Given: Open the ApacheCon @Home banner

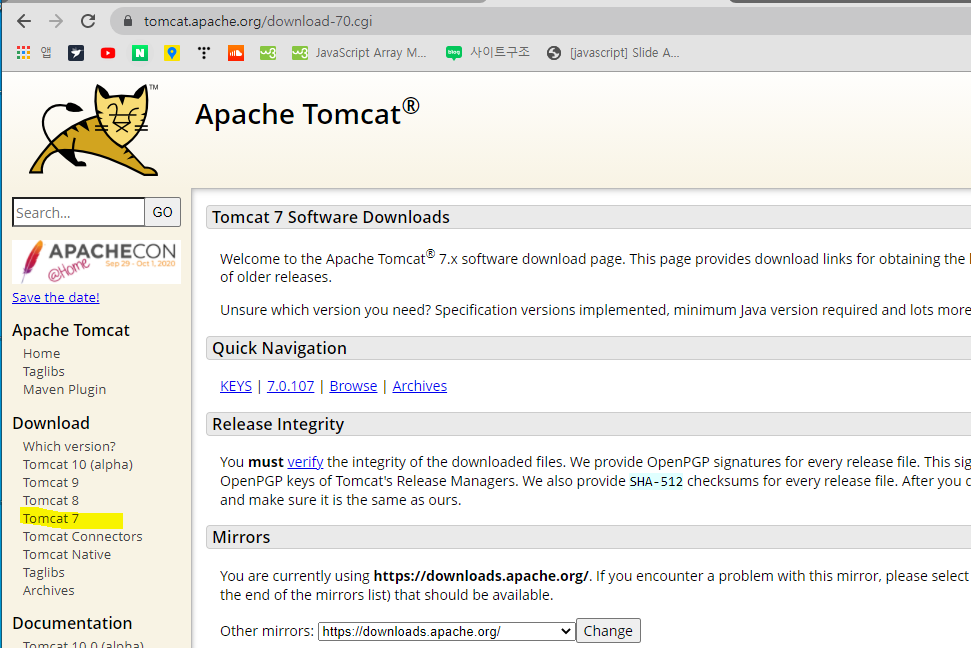Looking at the screenshot, I should [97, 261].
